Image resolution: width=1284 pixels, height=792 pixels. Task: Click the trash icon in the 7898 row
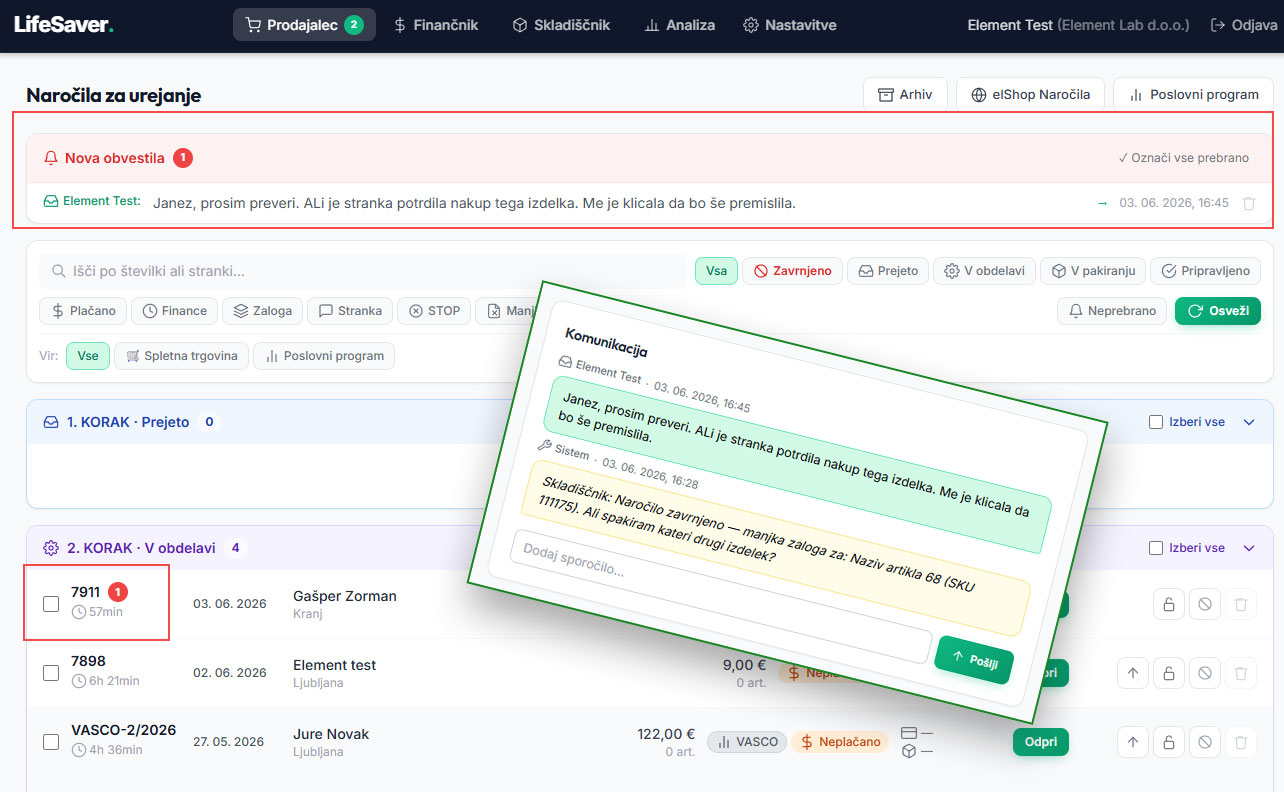coord(1241,673)
